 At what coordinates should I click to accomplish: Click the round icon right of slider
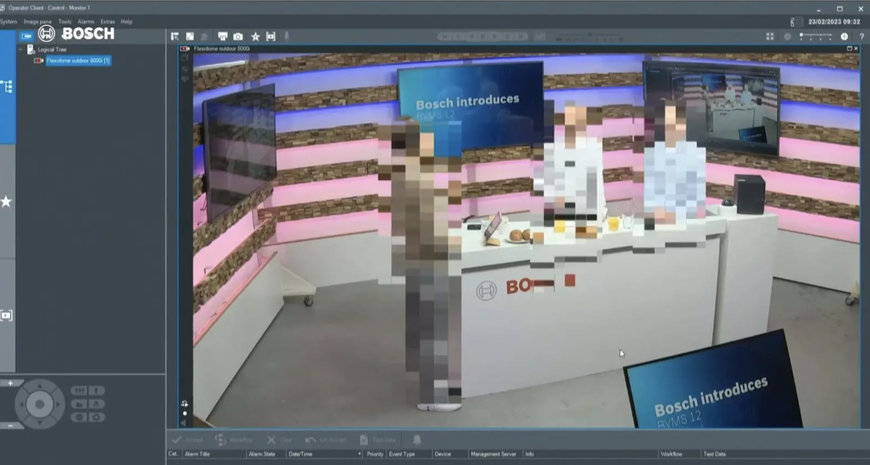844,36
